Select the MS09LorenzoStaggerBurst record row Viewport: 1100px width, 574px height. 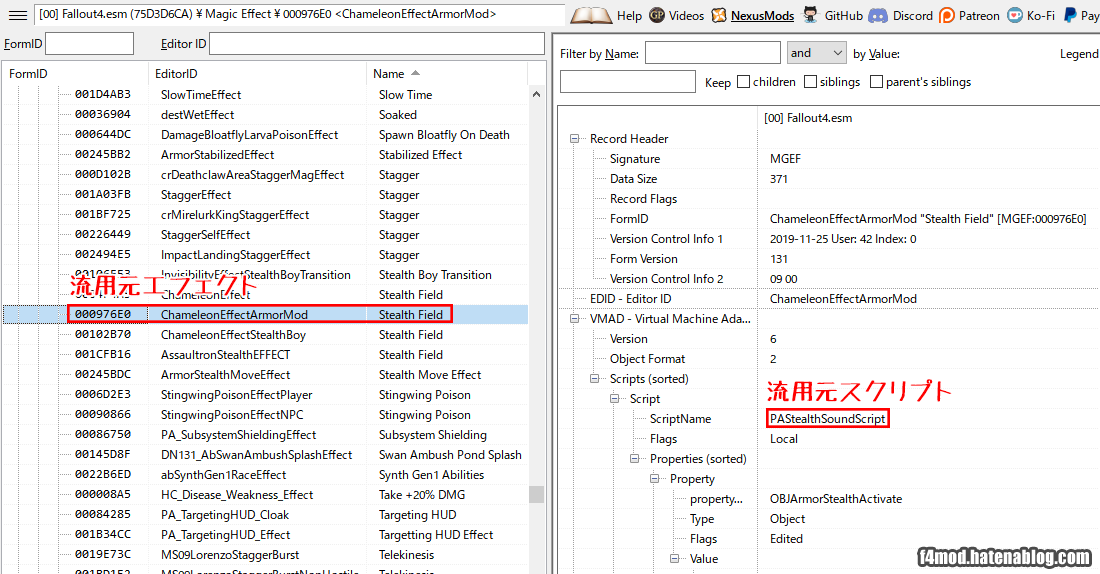pyautogui.click(x=265, y=554)
